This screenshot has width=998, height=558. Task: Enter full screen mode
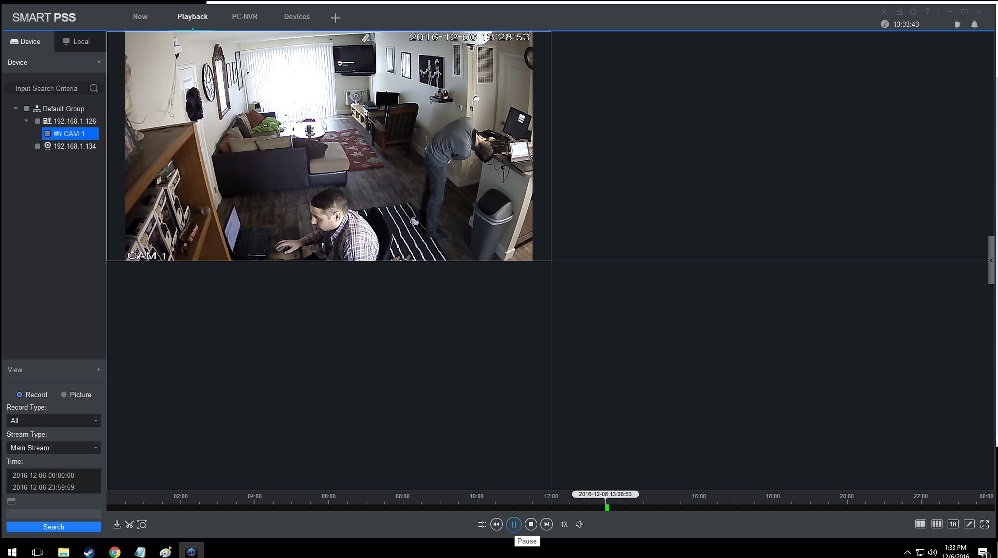point(985,524)
